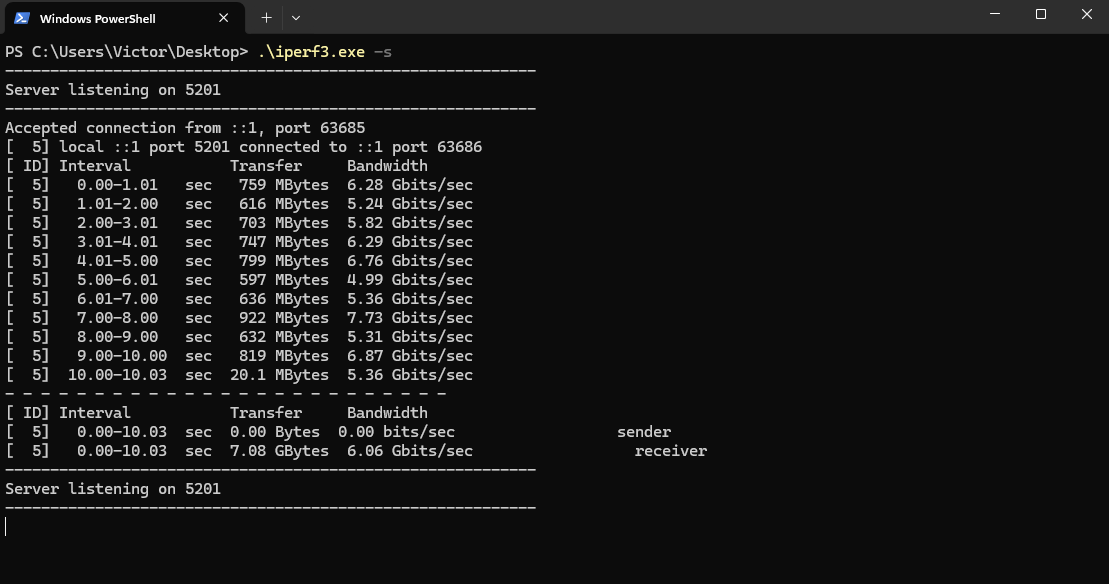Expand the new tab profile dropdown
1109x584 pixels.
pos(296,17)
